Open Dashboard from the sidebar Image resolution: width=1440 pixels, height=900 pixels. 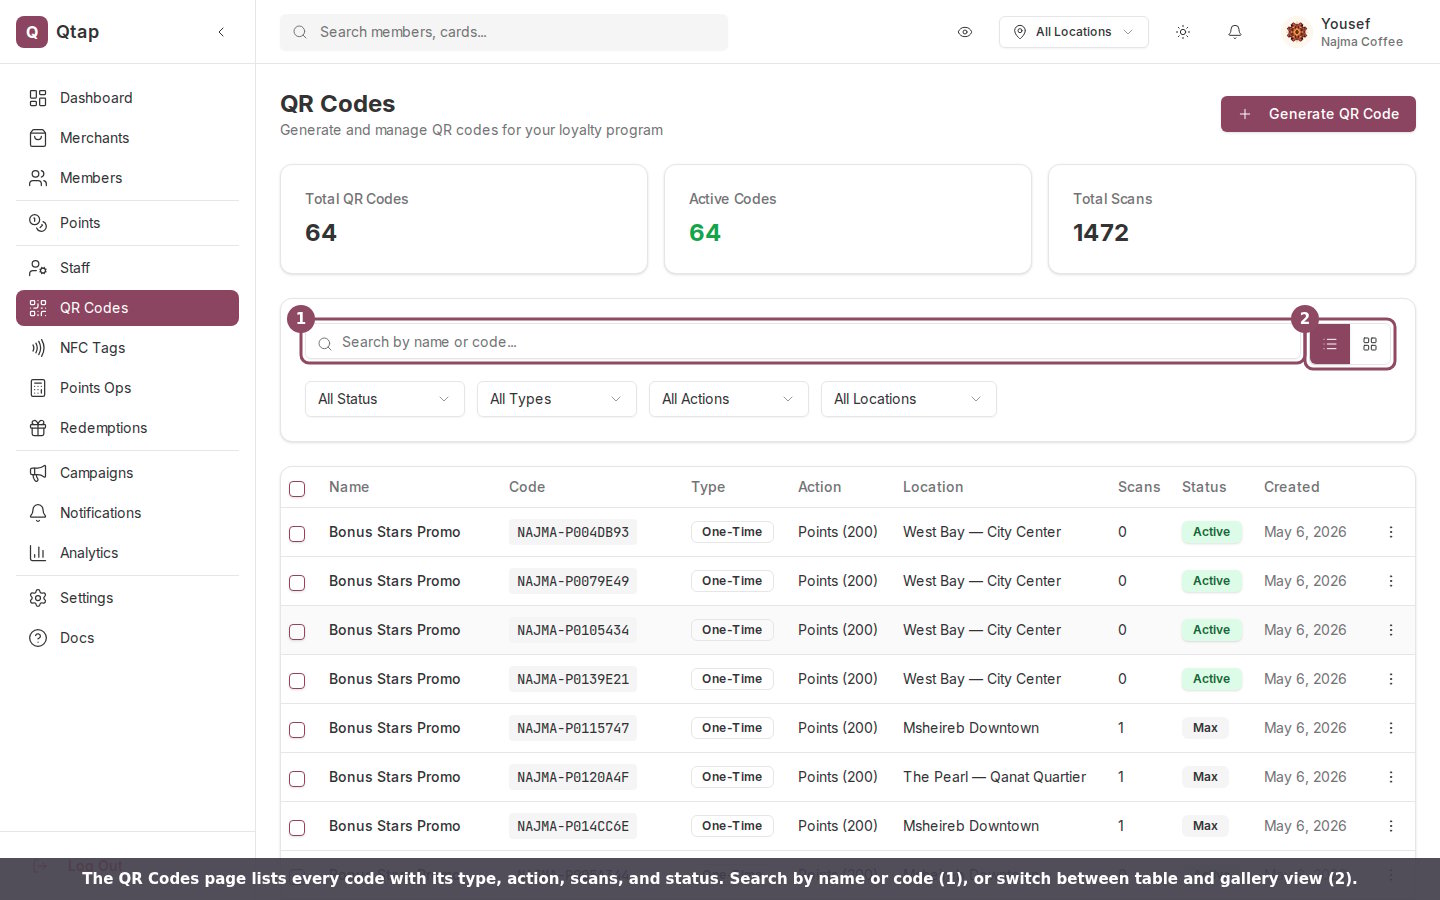point(127,98)
